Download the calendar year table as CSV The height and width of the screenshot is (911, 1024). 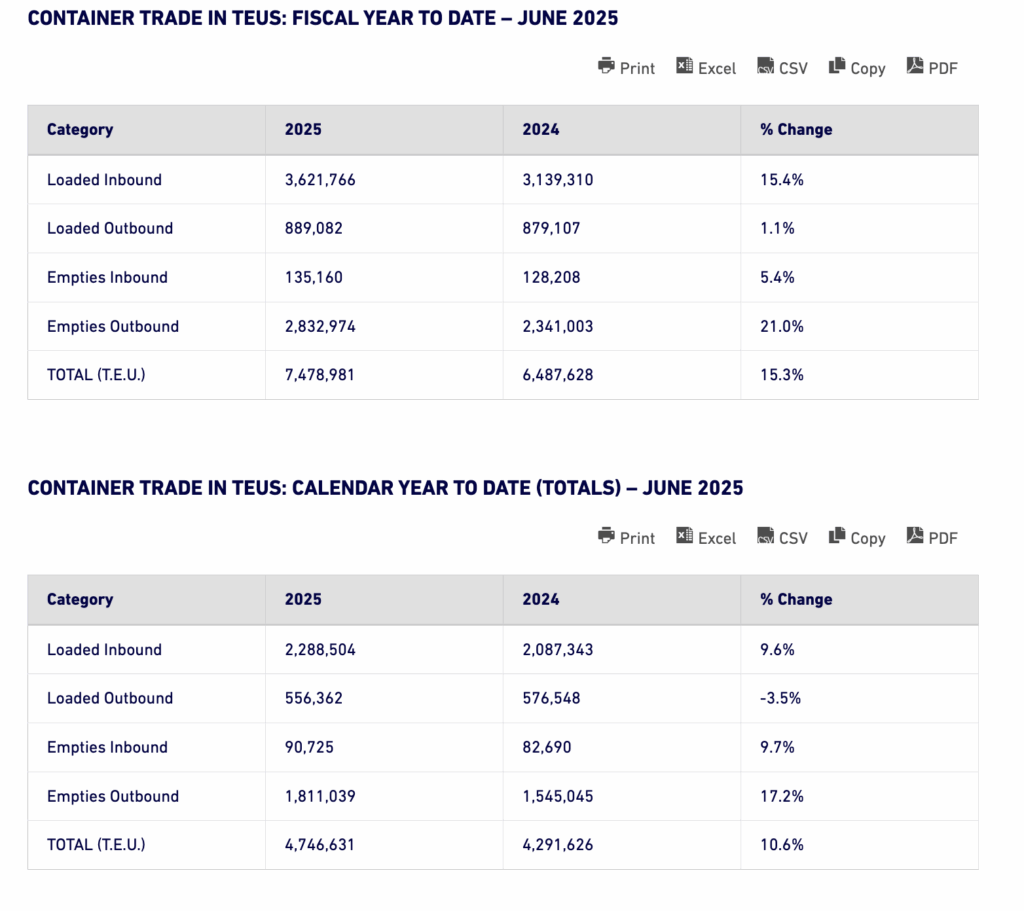(x=782, y=537)
